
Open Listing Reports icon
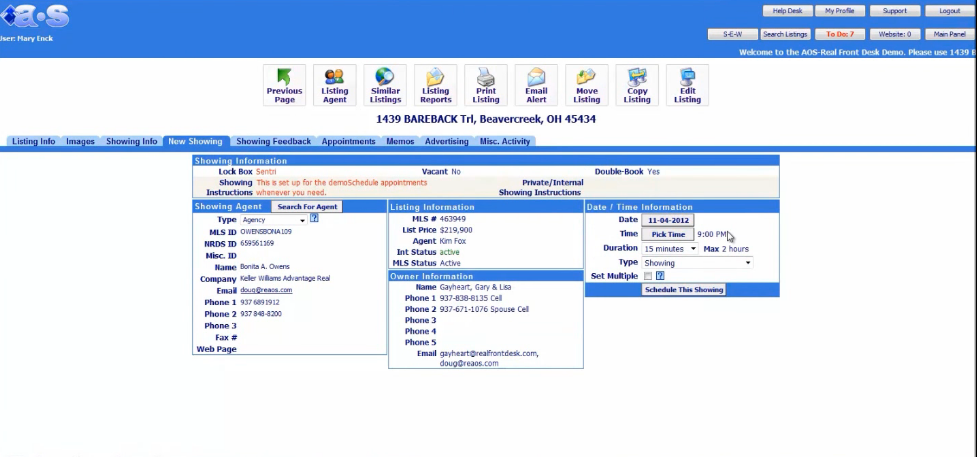[436, 85]
